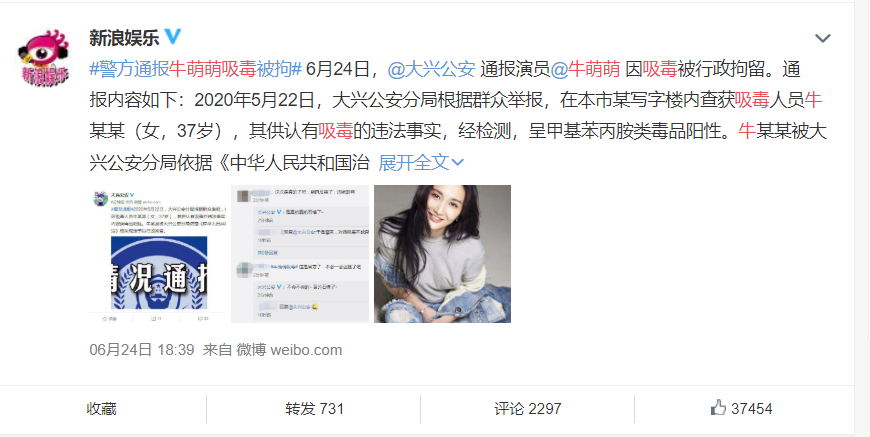Click the blue verified badge beside 新浪娱乐
Image resolution: width=870 pixels, height=437 pixels.
pyautogui.click(x=173, y=37)
